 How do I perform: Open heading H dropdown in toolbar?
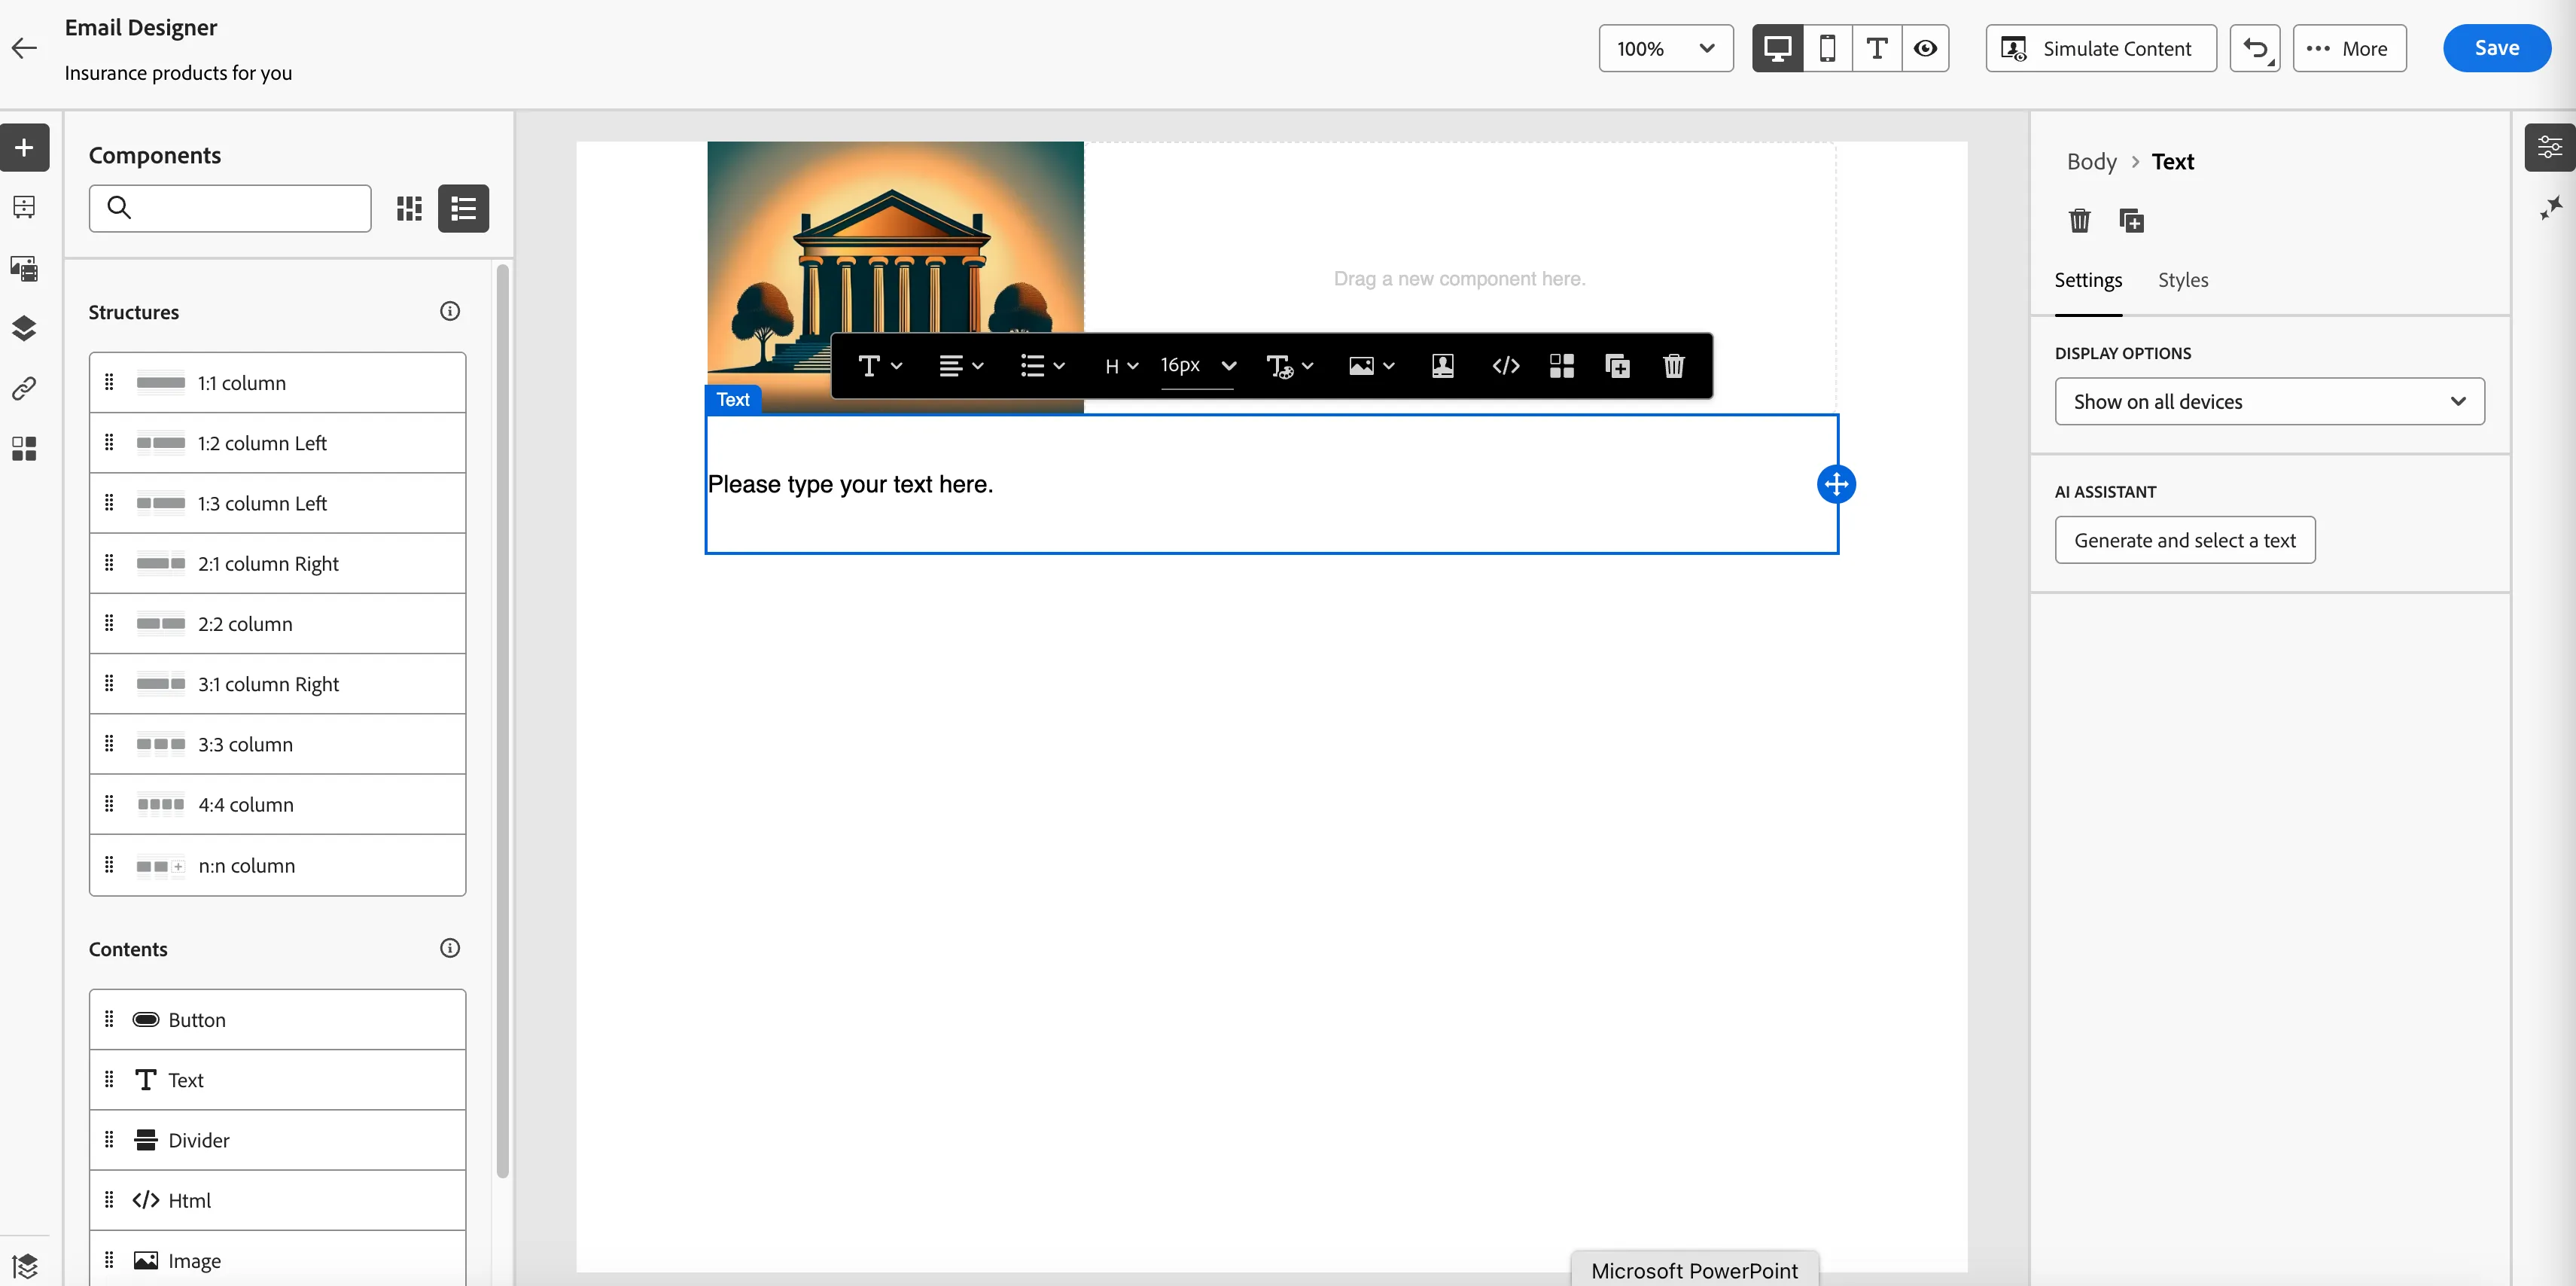[x=1121, y=366]
